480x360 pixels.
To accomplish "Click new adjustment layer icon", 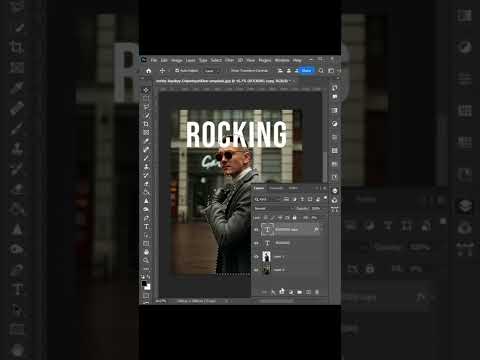I will 291,292.
